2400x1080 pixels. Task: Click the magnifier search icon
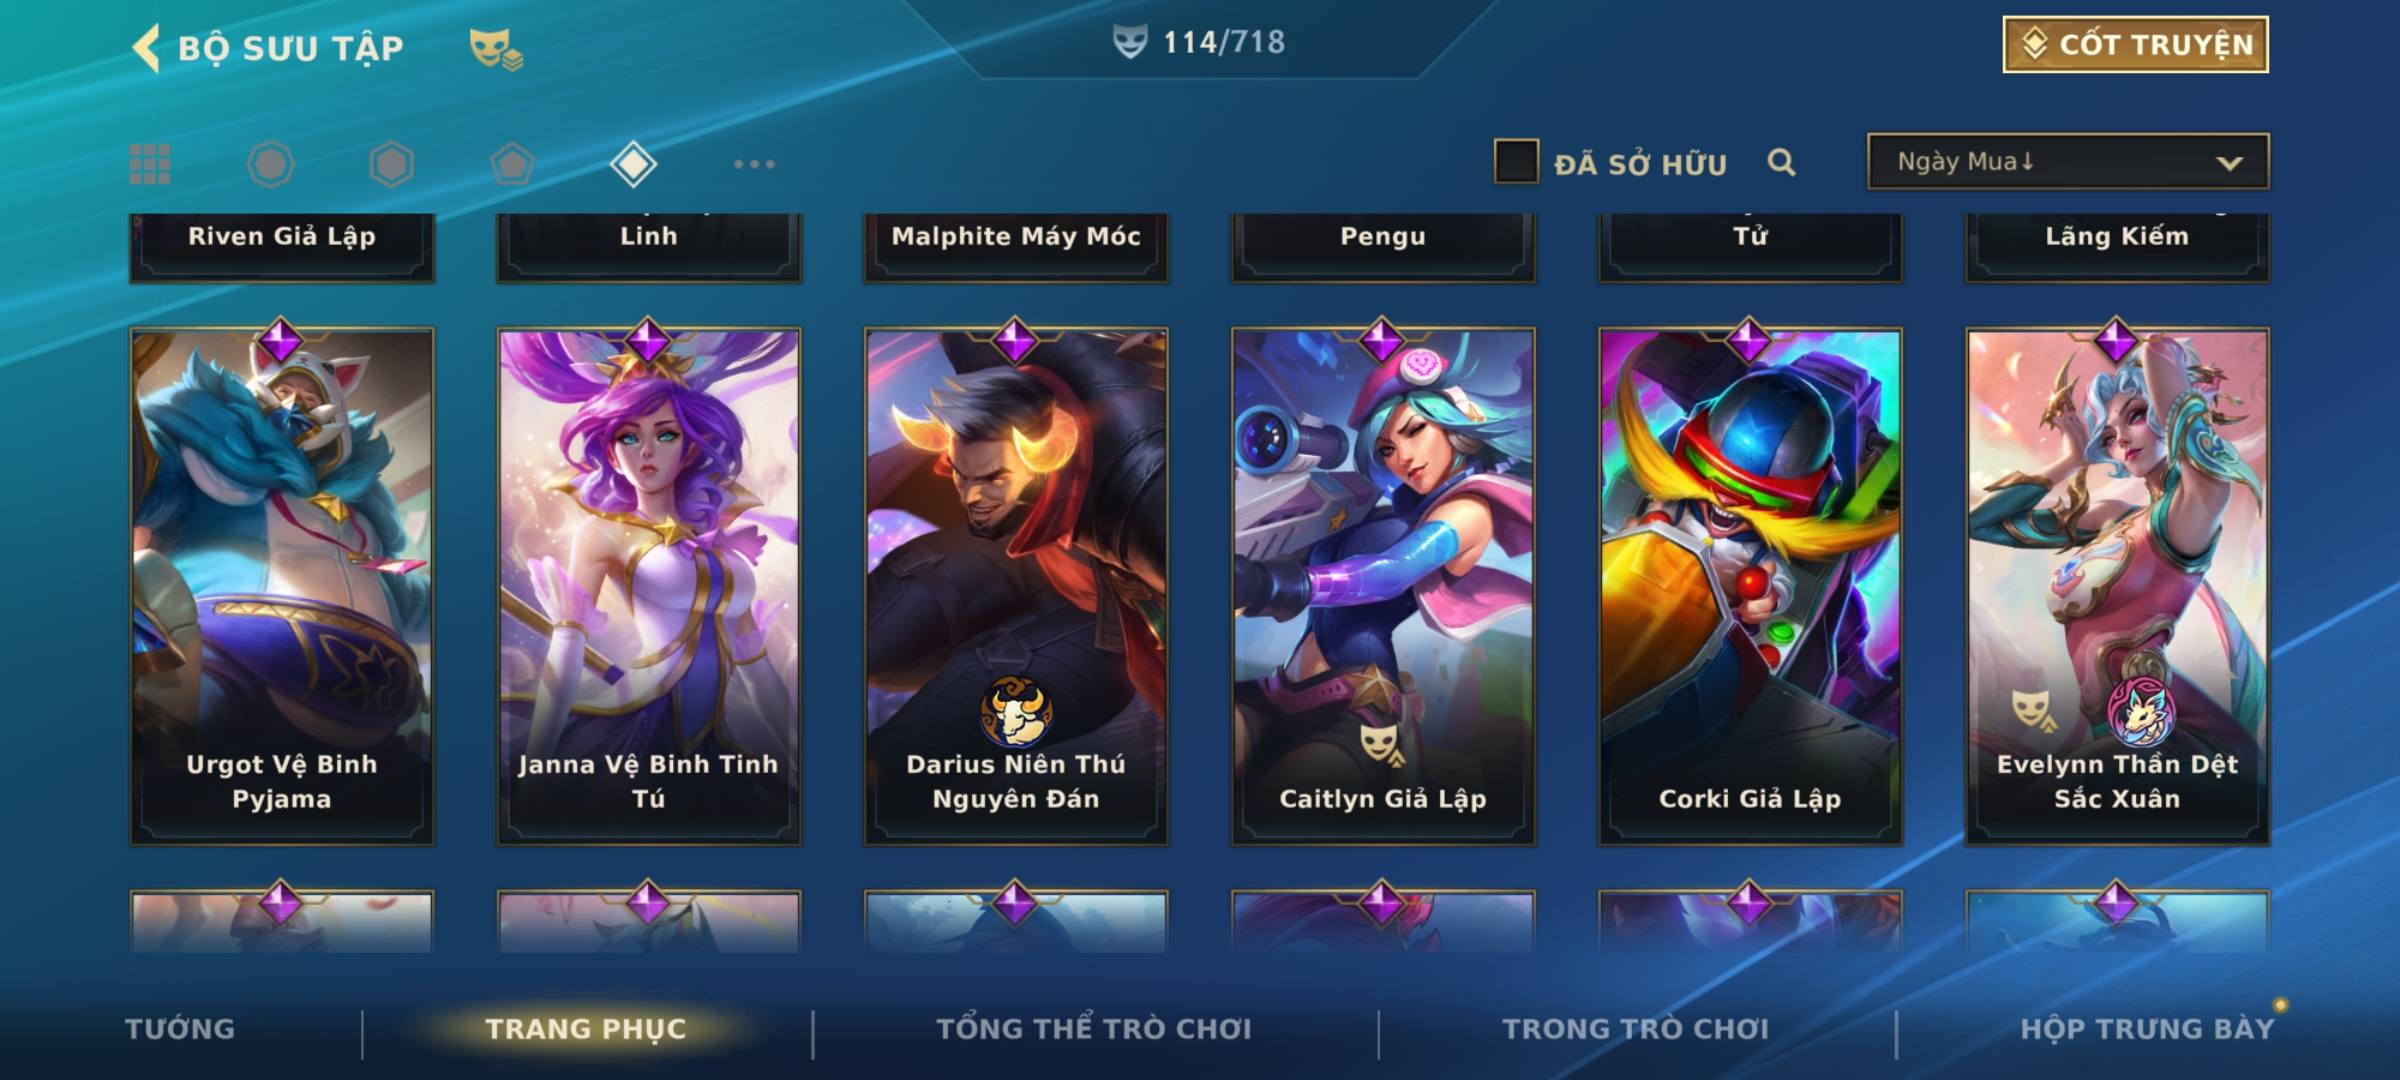tap(1781, 162)
